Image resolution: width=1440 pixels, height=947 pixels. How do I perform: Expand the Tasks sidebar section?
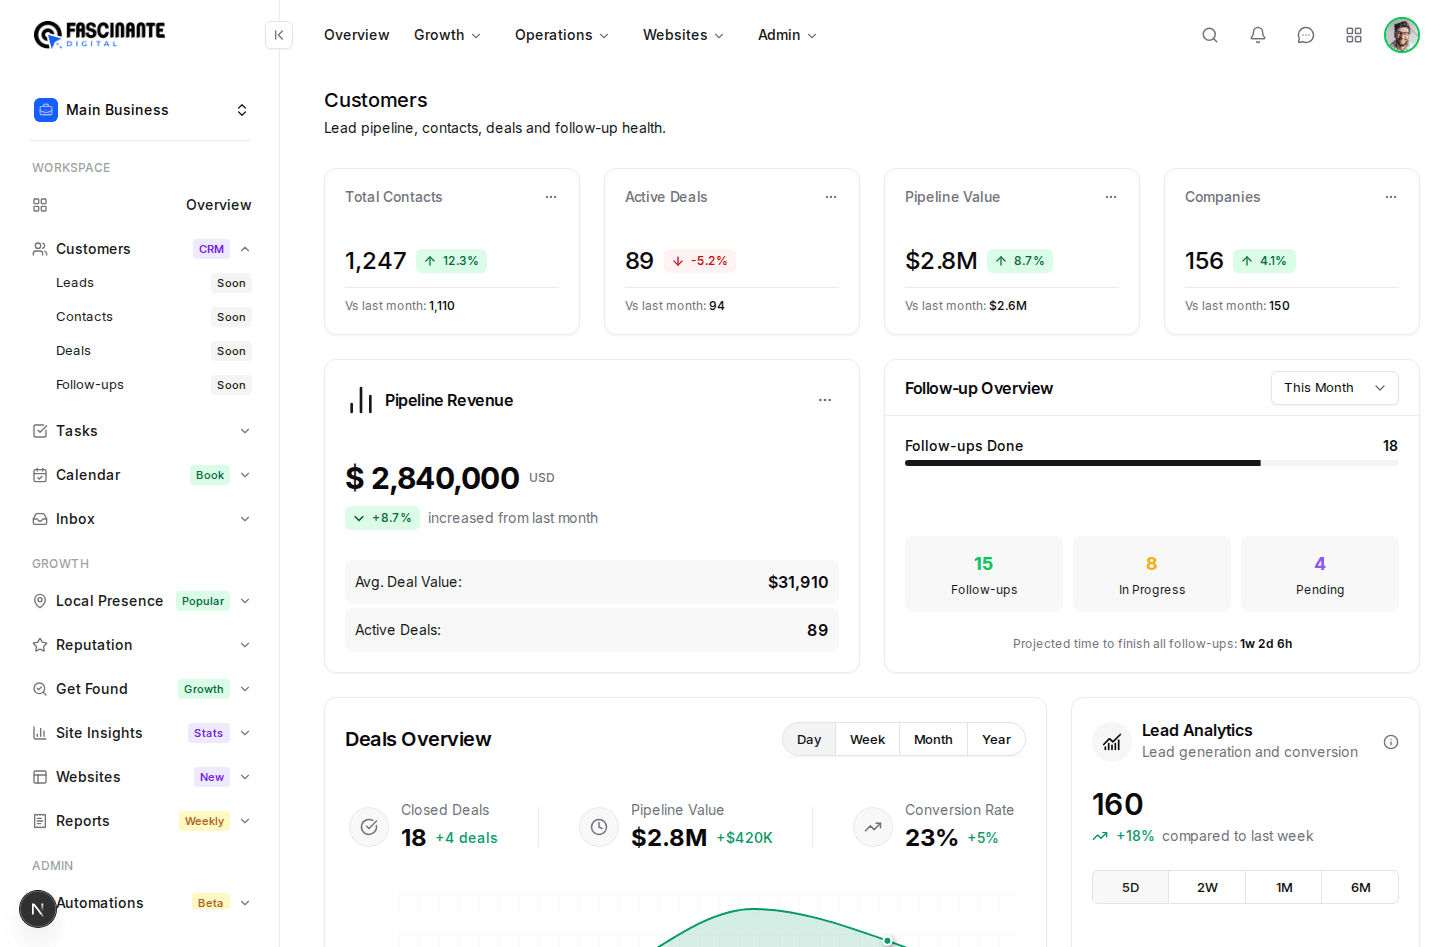(x=141, y=431)
